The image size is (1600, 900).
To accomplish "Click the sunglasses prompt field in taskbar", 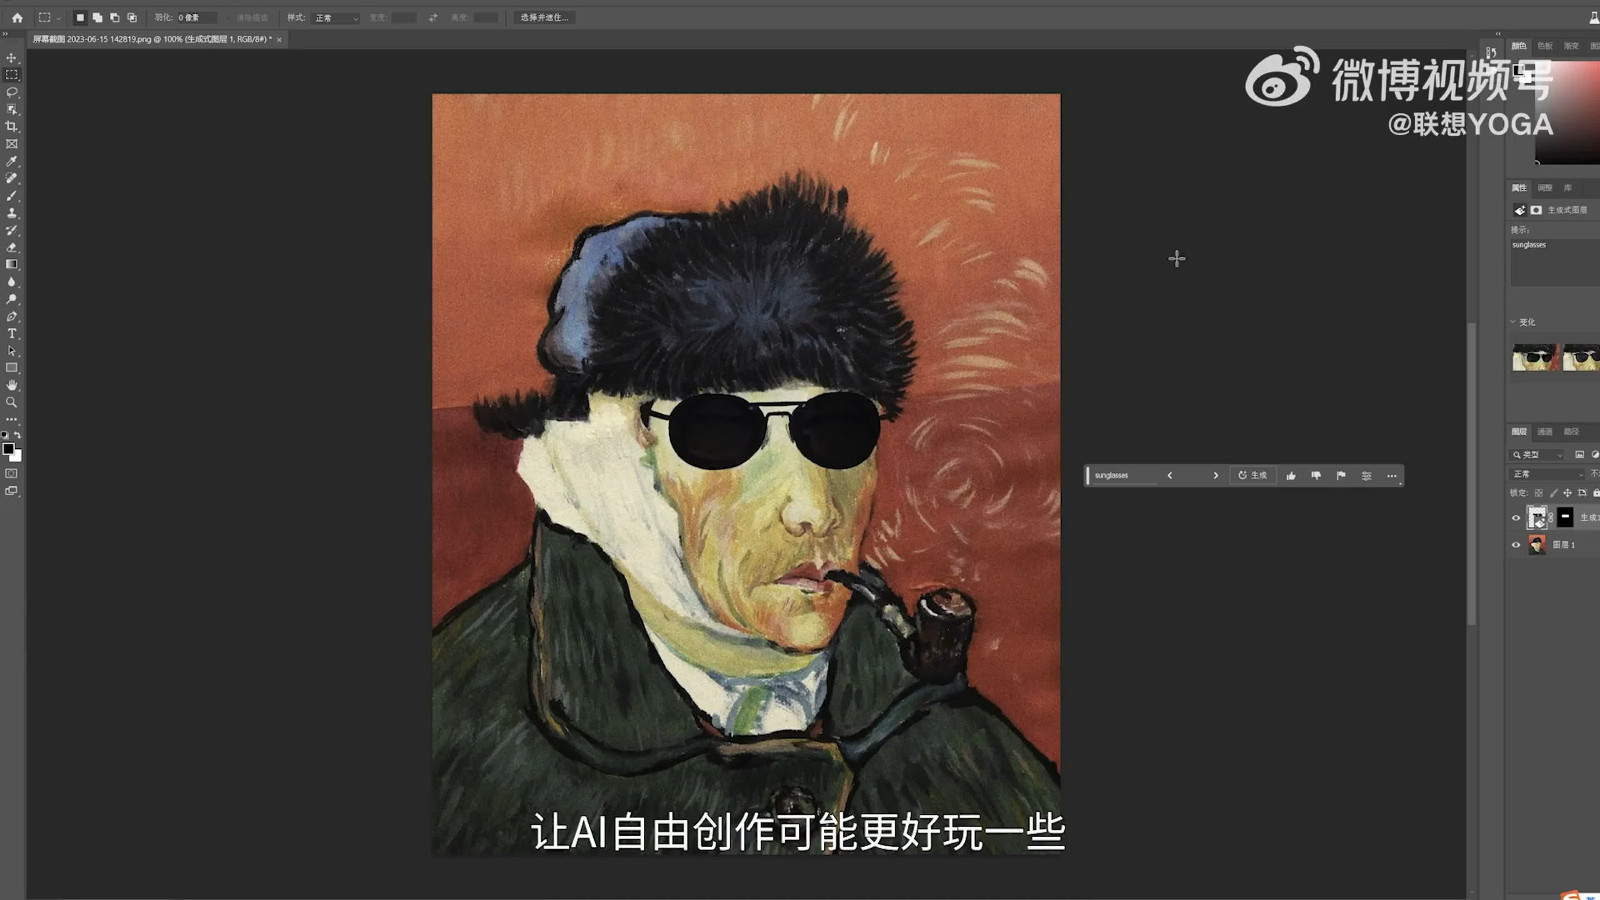I will click(x=1124, y=475).
